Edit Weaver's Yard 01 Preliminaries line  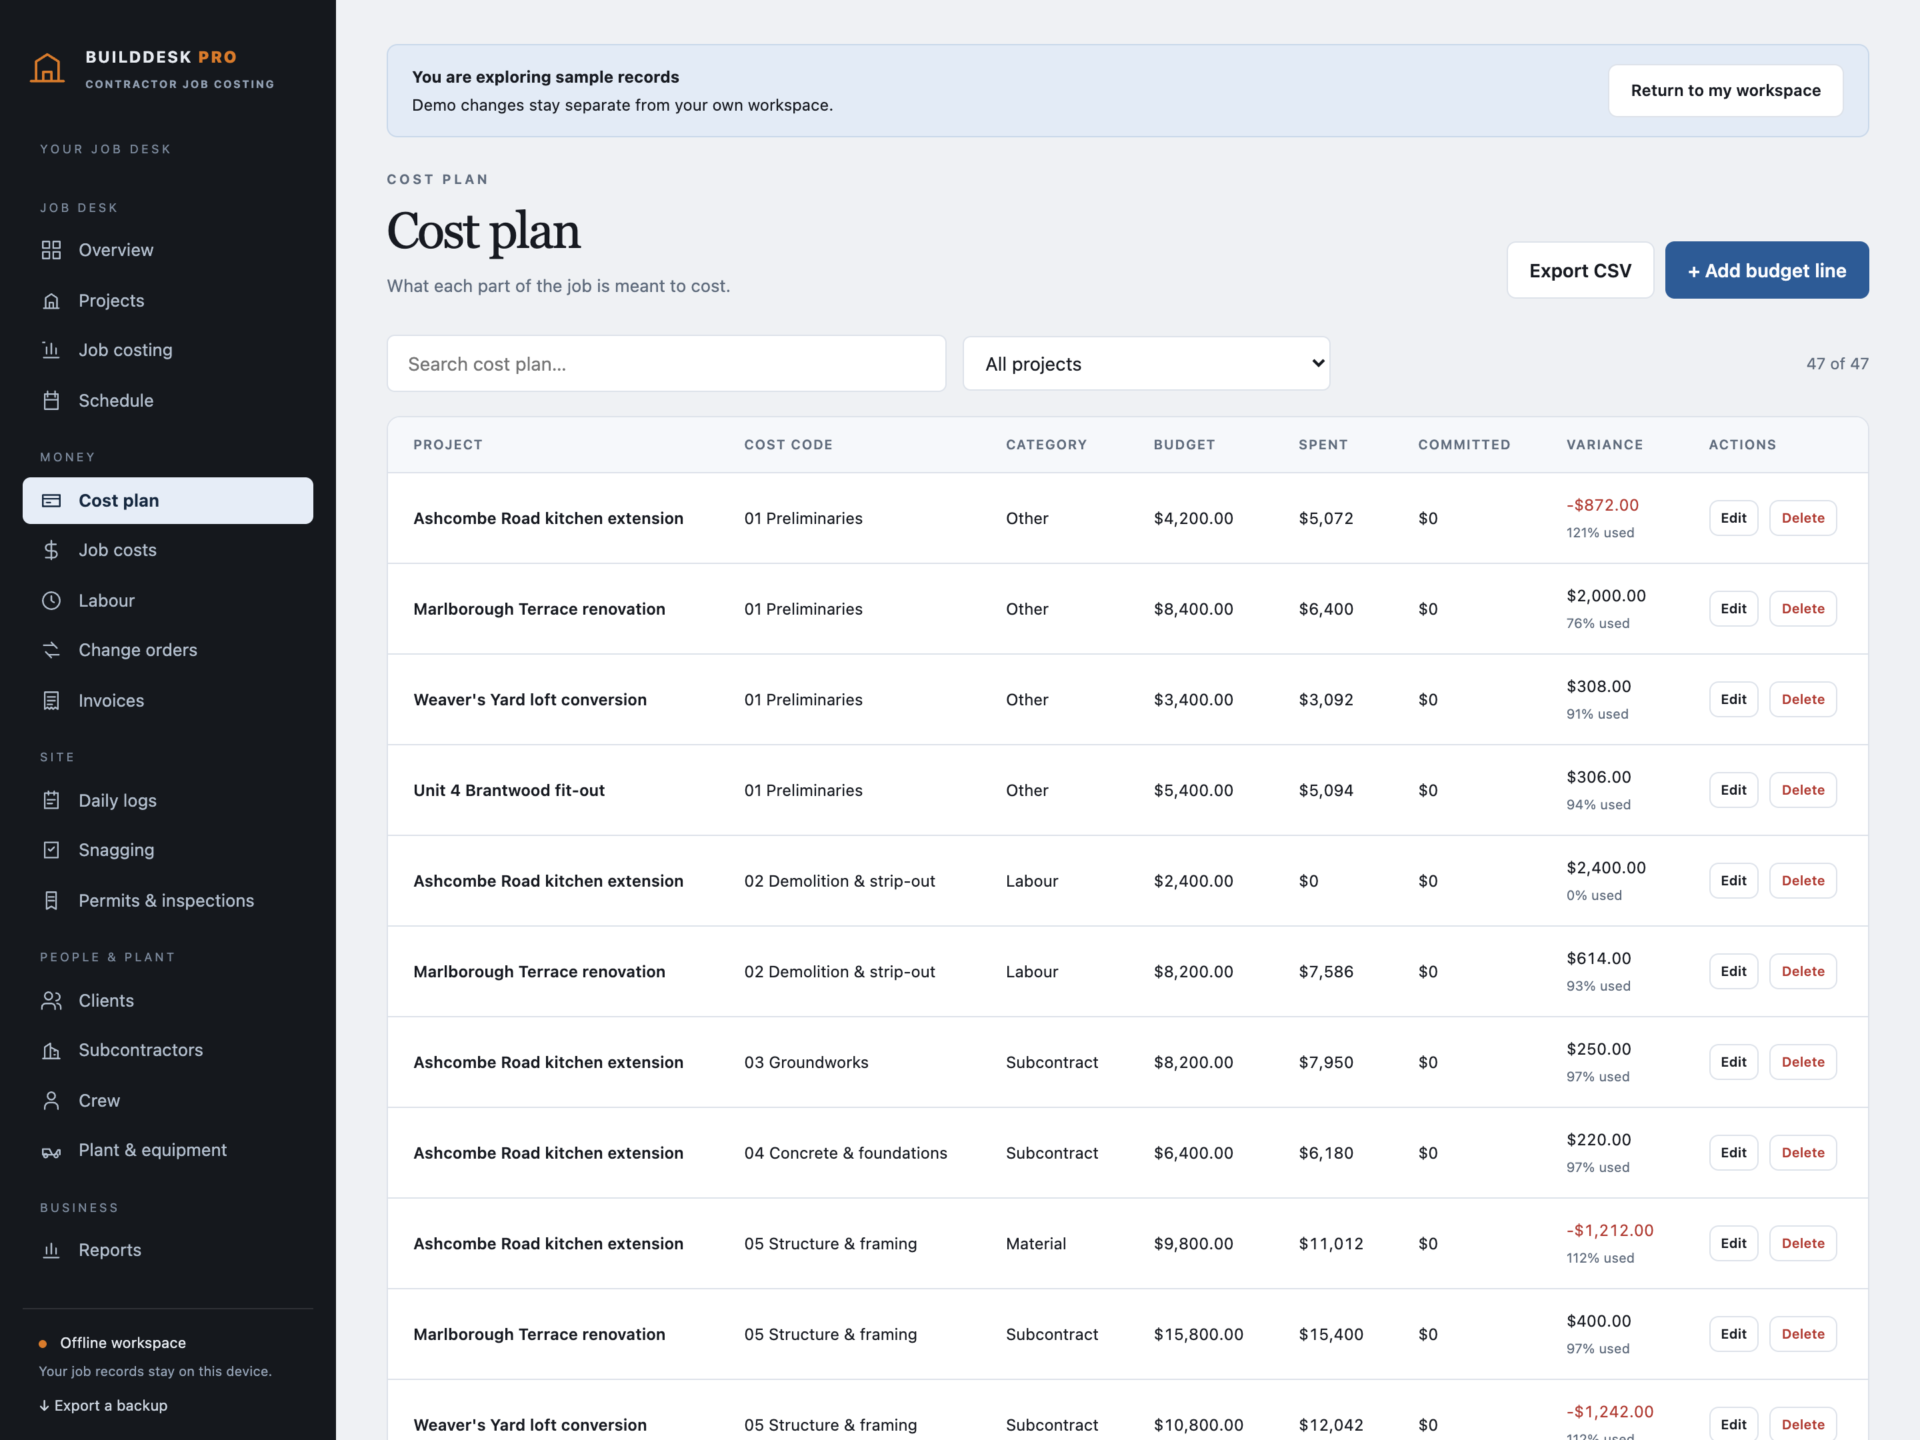pos(1733,699)
